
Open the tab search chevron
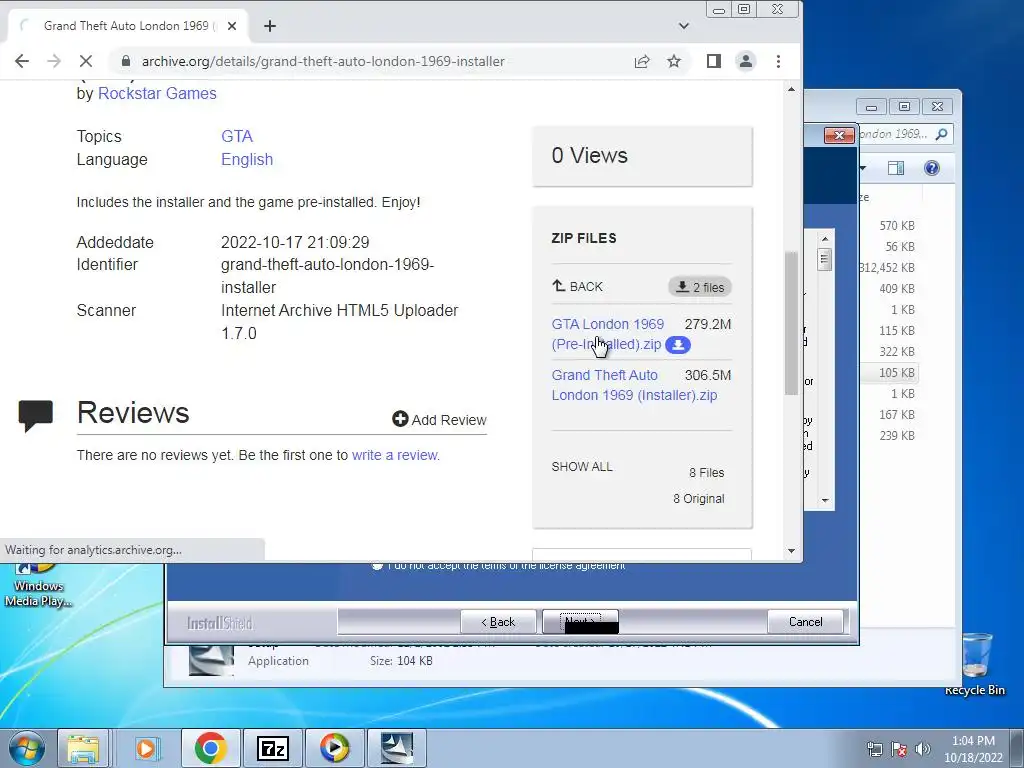click(x=684, y=26)
